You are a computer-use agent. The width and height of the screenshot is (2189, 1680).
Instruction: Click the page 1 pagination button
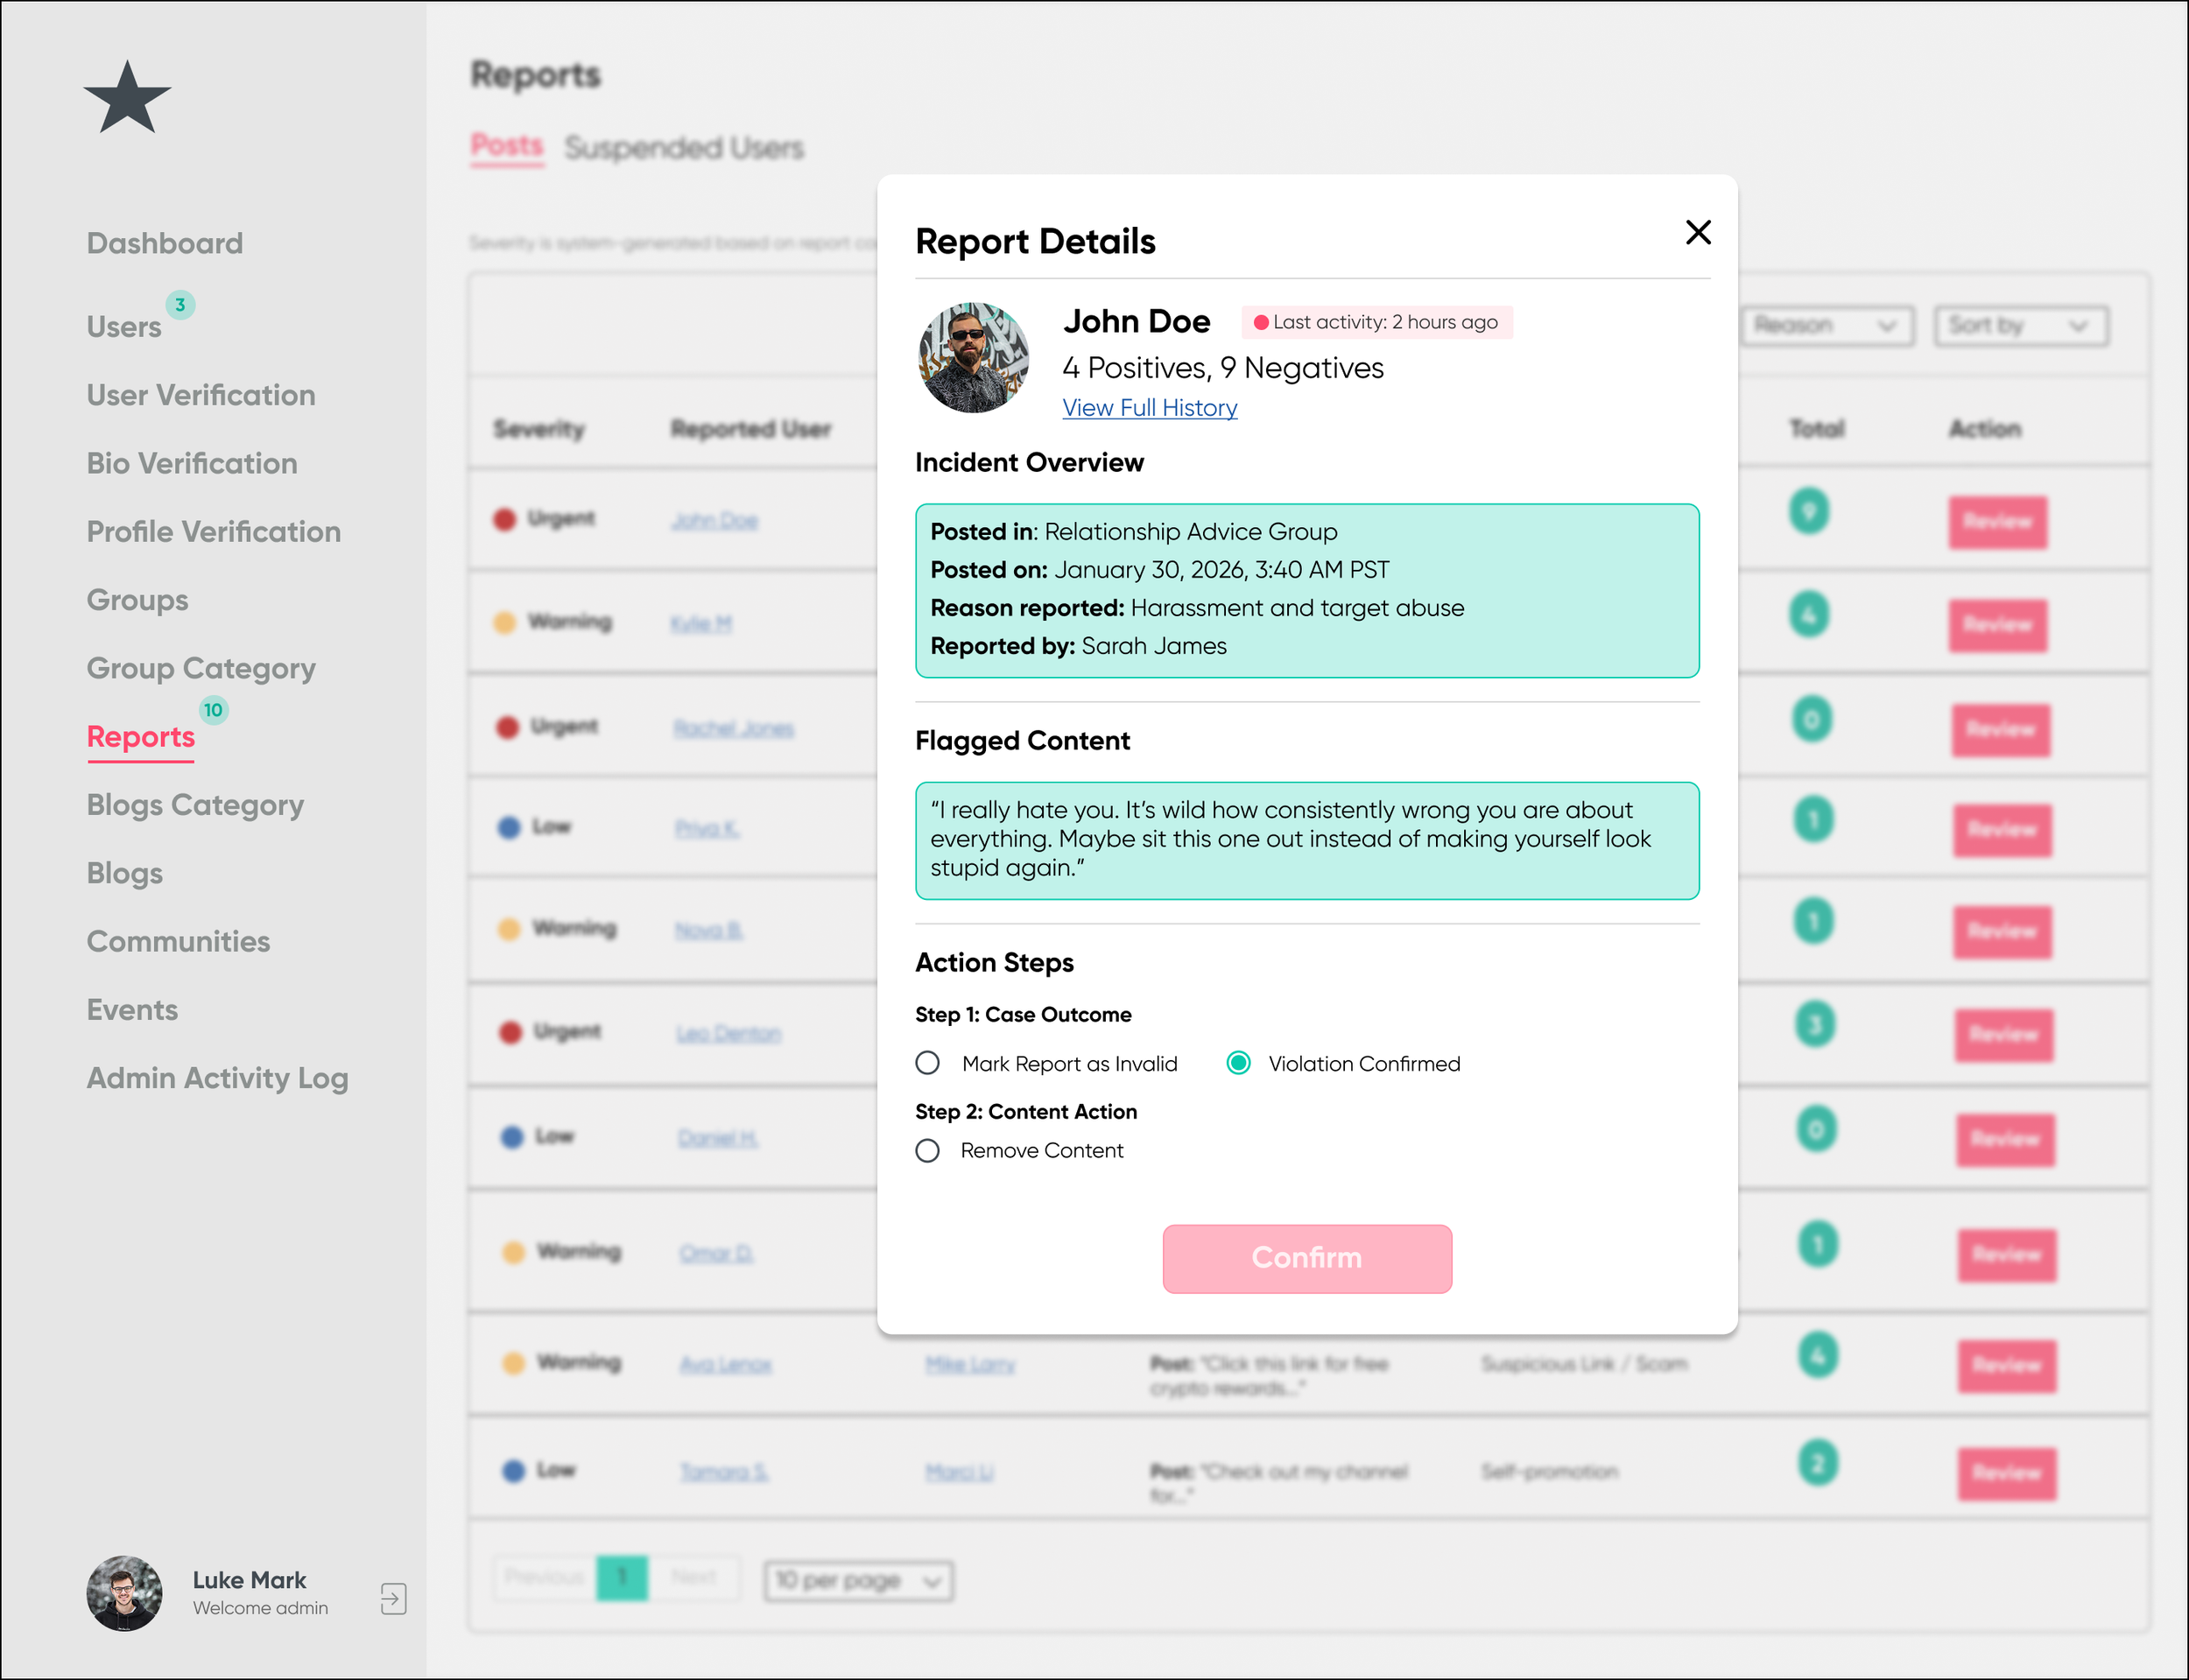622,1577
